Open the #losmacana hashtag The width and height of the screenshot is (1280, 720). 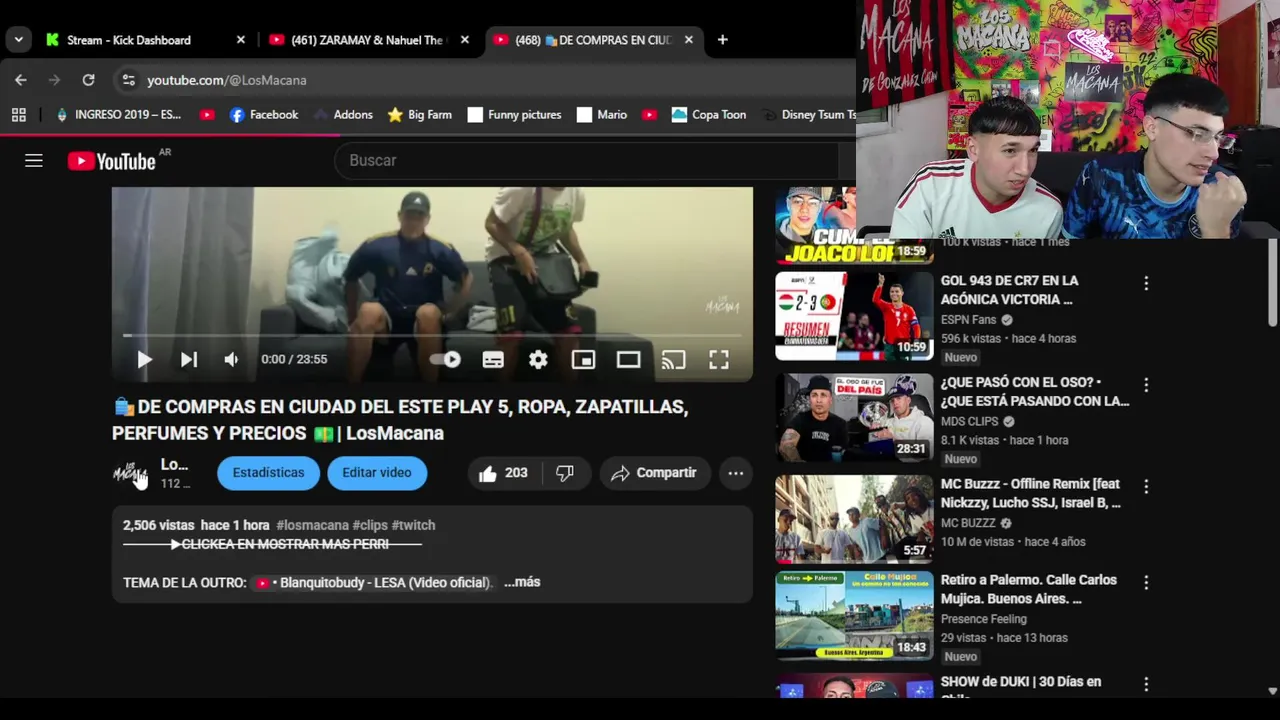pyautogui.click(x=312, y=525)
